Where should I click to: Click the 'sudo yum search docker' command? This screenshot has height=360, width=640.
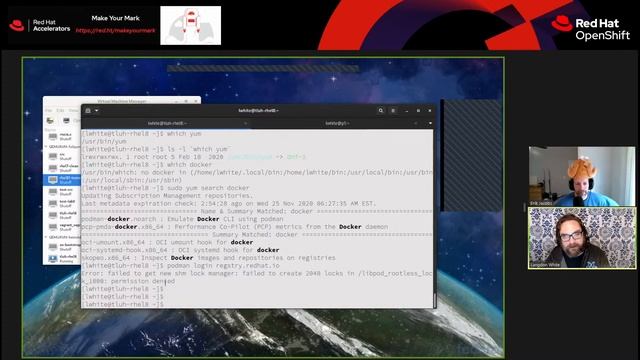point(166,188)
